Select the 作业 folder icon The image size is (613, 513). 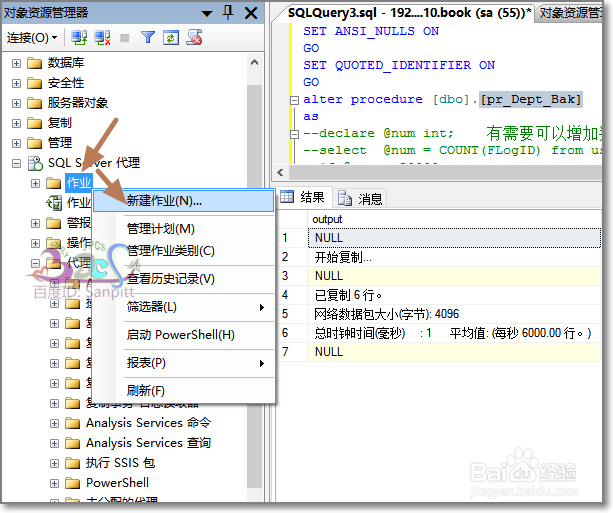[x=54, y=183]
